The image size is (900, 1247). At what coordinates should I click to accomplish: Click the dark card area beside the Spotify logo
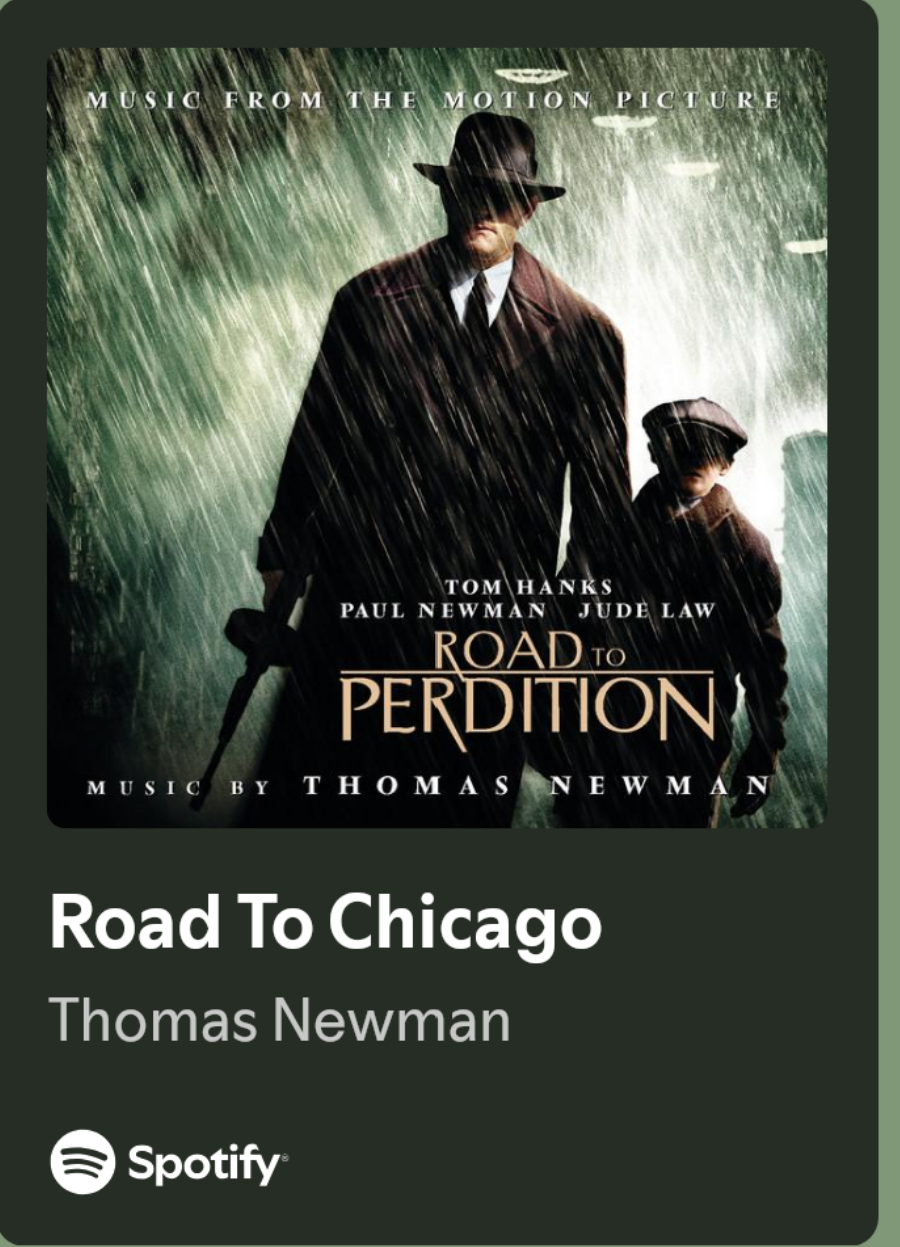tap(580, 1163)
